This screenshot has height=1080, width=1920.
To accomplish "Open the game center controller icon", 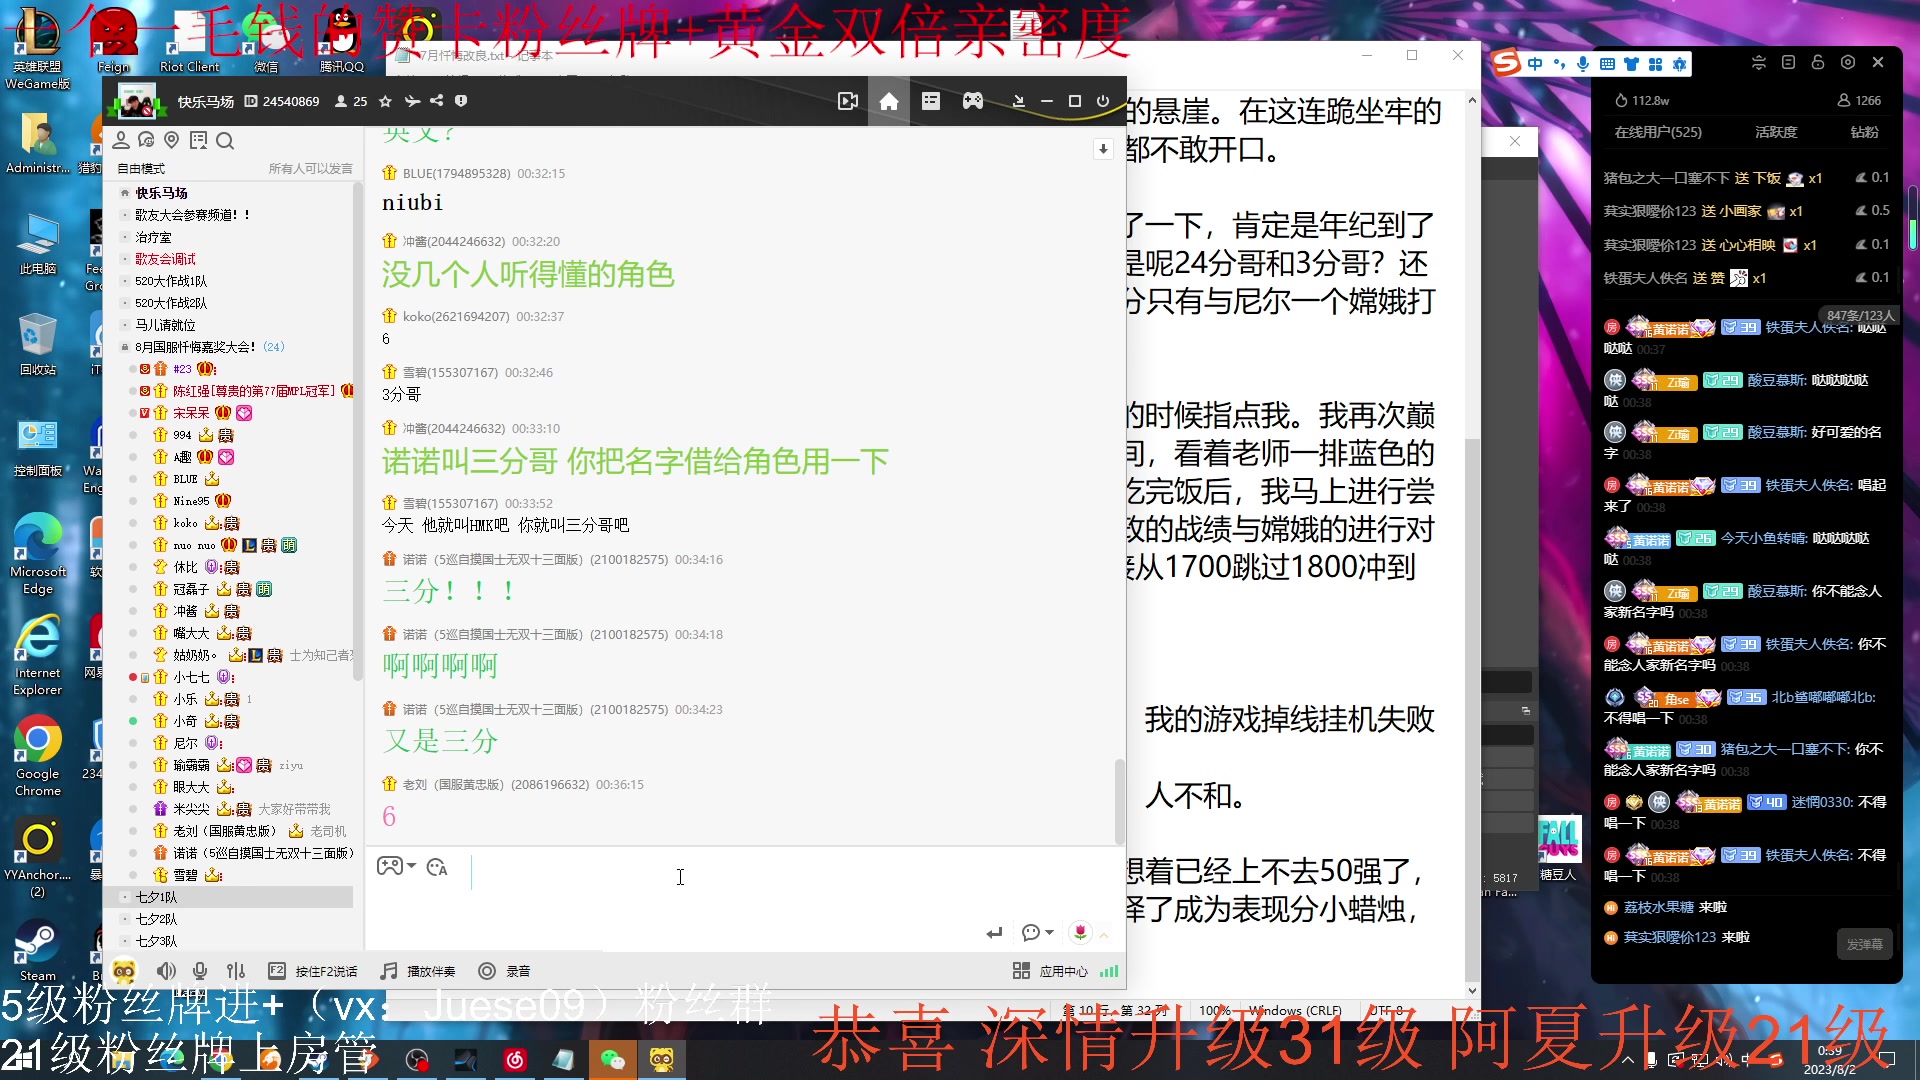I will [x=972, y=101].
